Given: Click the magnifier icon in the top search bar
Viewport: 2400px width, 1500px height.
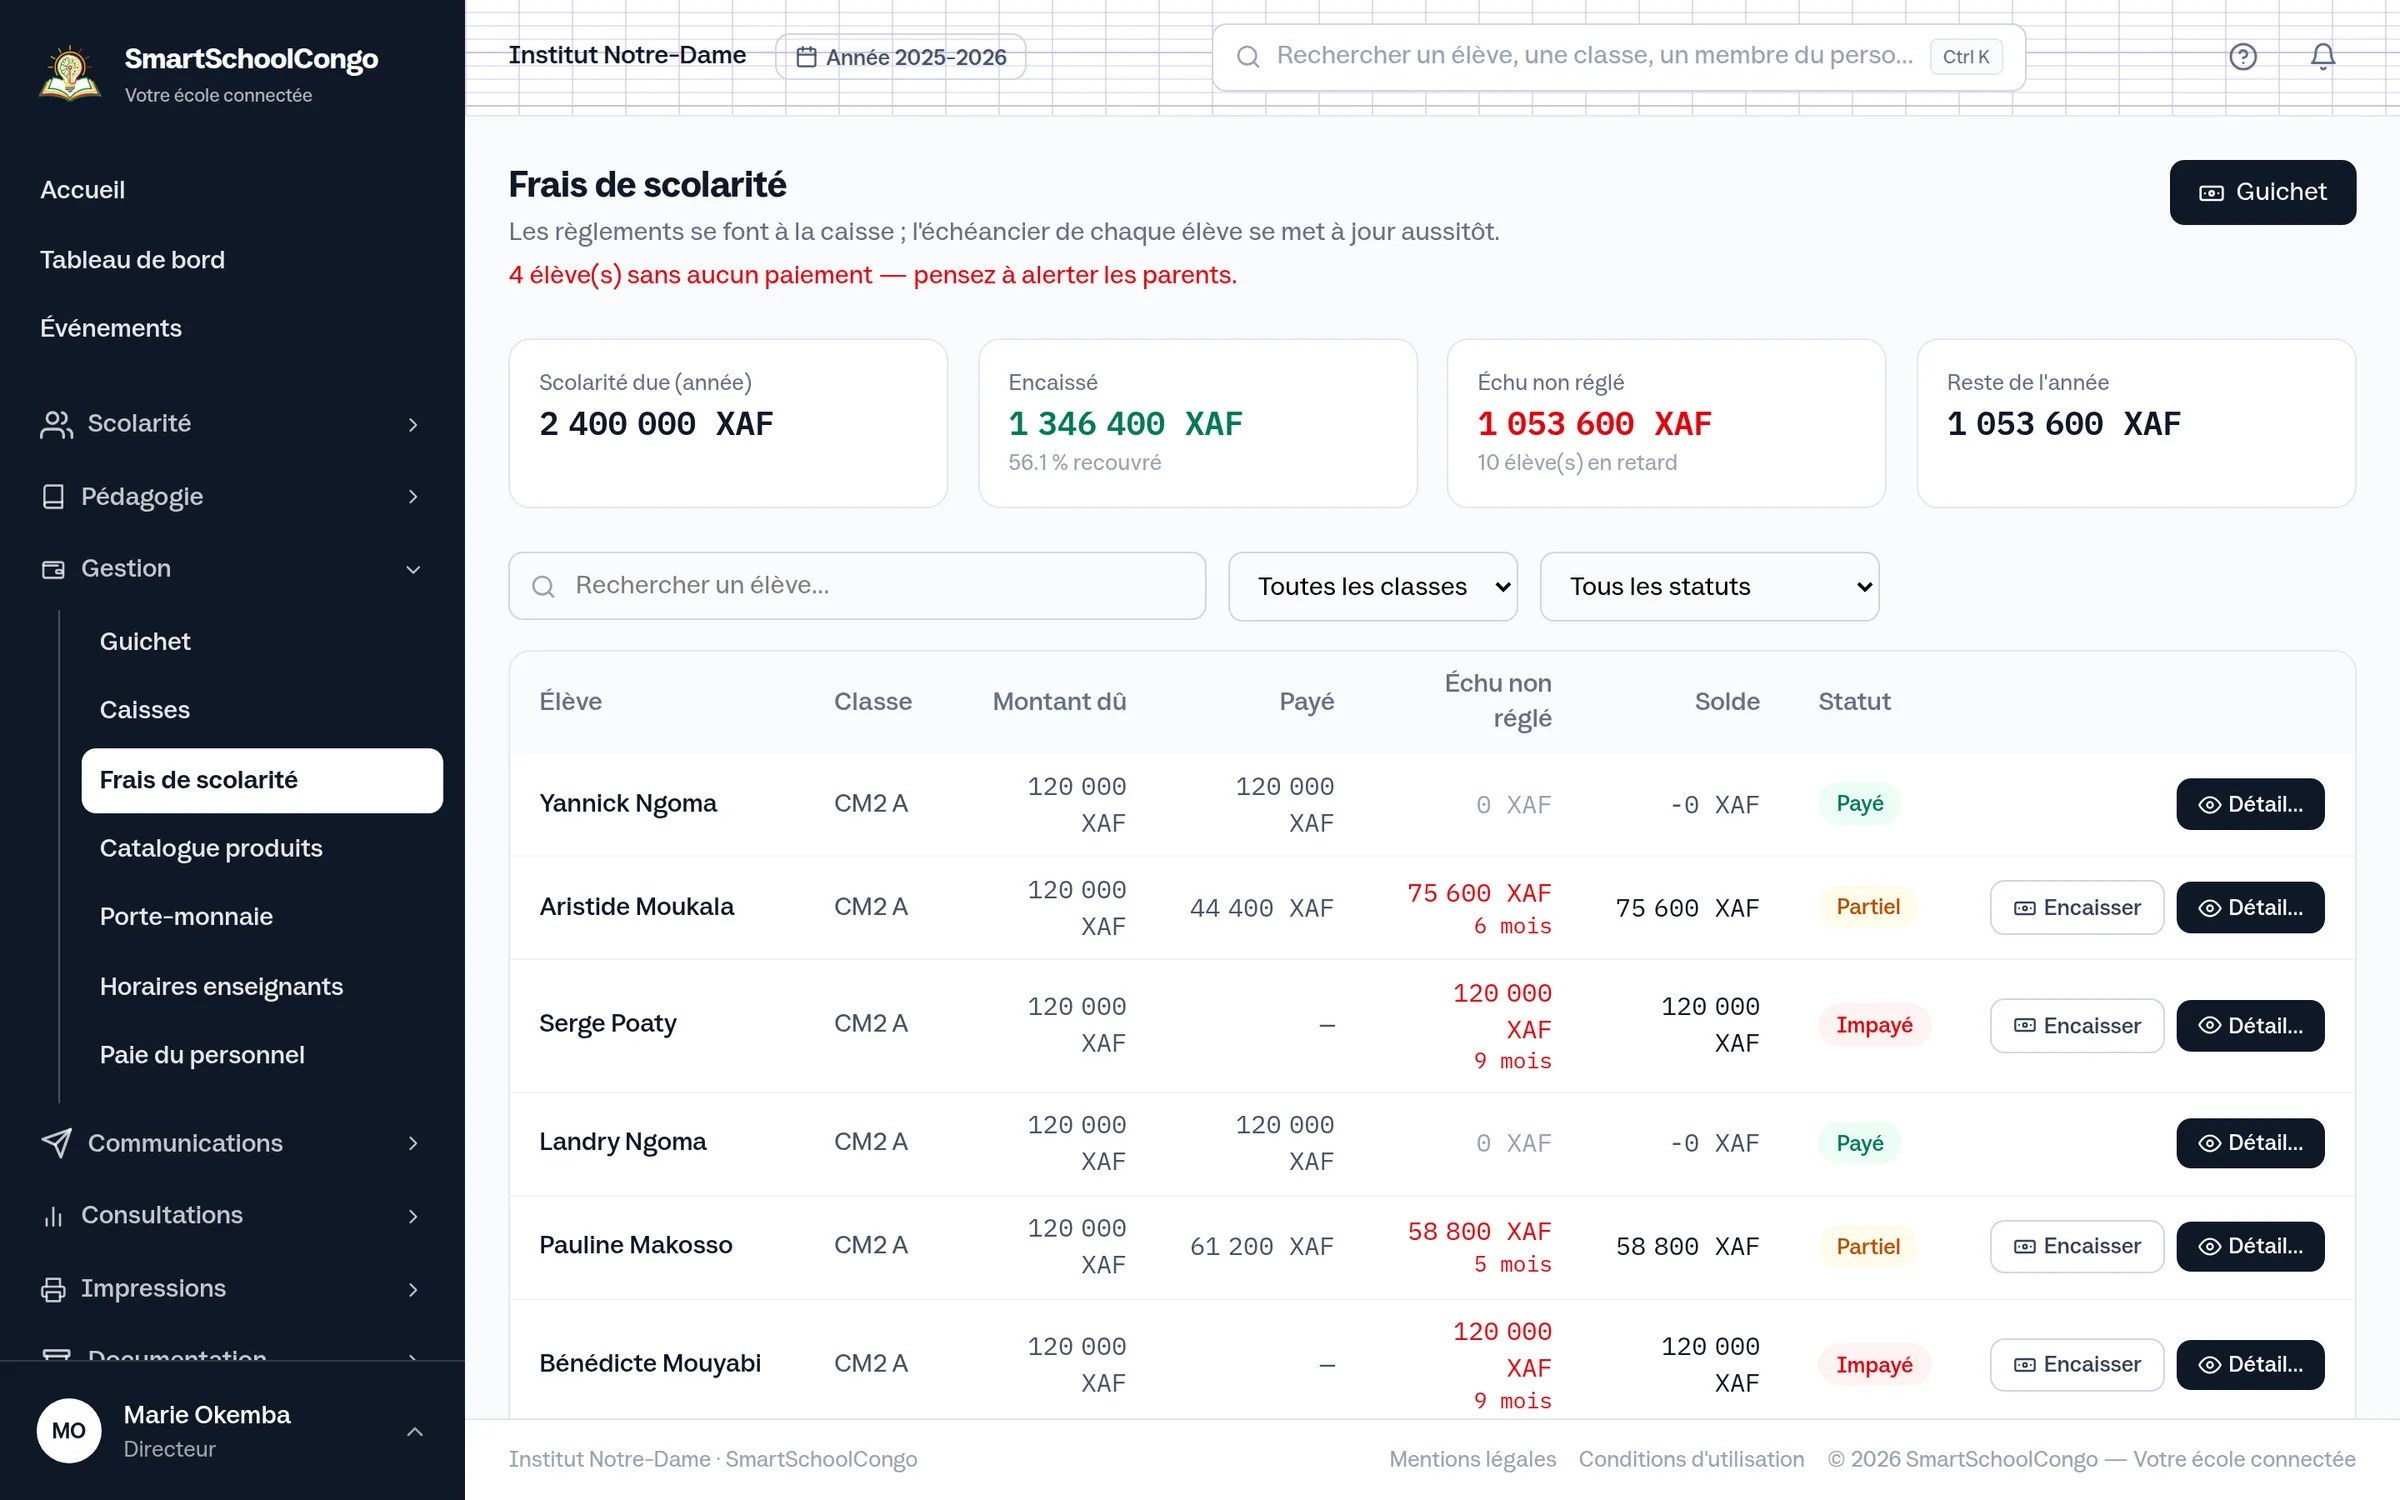Looking at the screenshot, I should [1248, 57].
